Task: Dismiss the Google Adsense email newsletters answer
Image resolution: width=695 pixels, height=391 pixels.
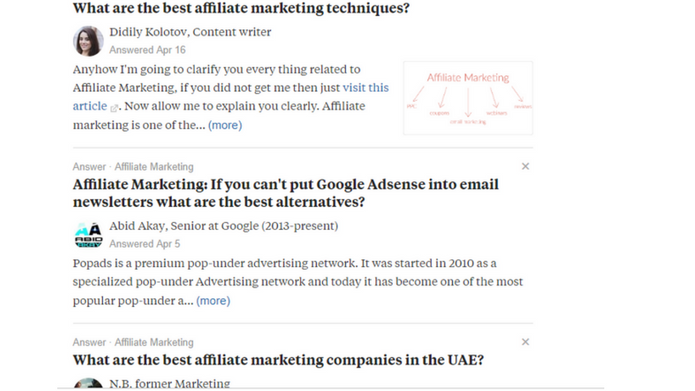Action: point(525,166)
